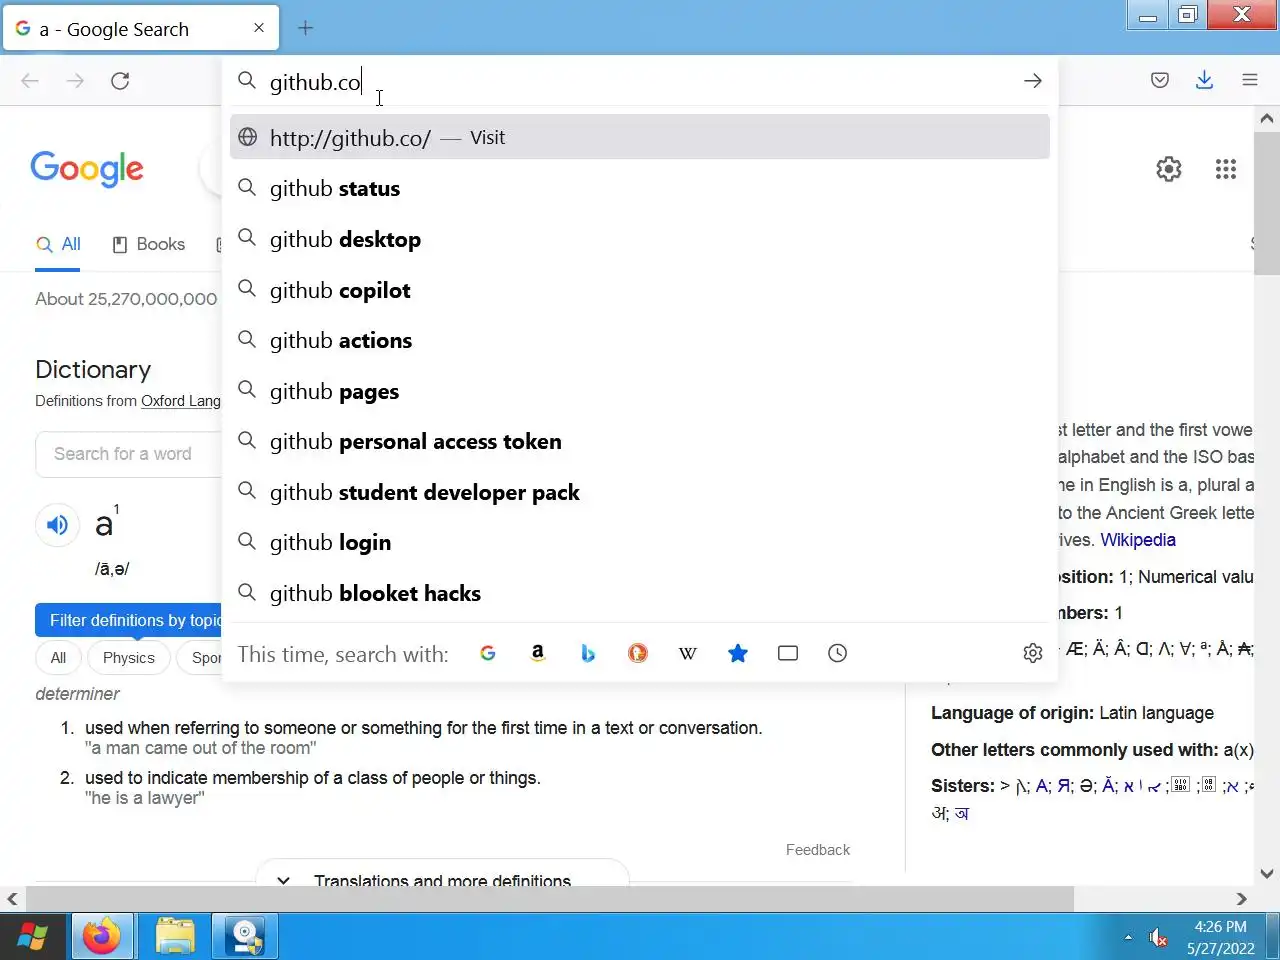Click the Oxford Languages link
The height and width of the screenshot is (960, 1280).
point(181,401)
